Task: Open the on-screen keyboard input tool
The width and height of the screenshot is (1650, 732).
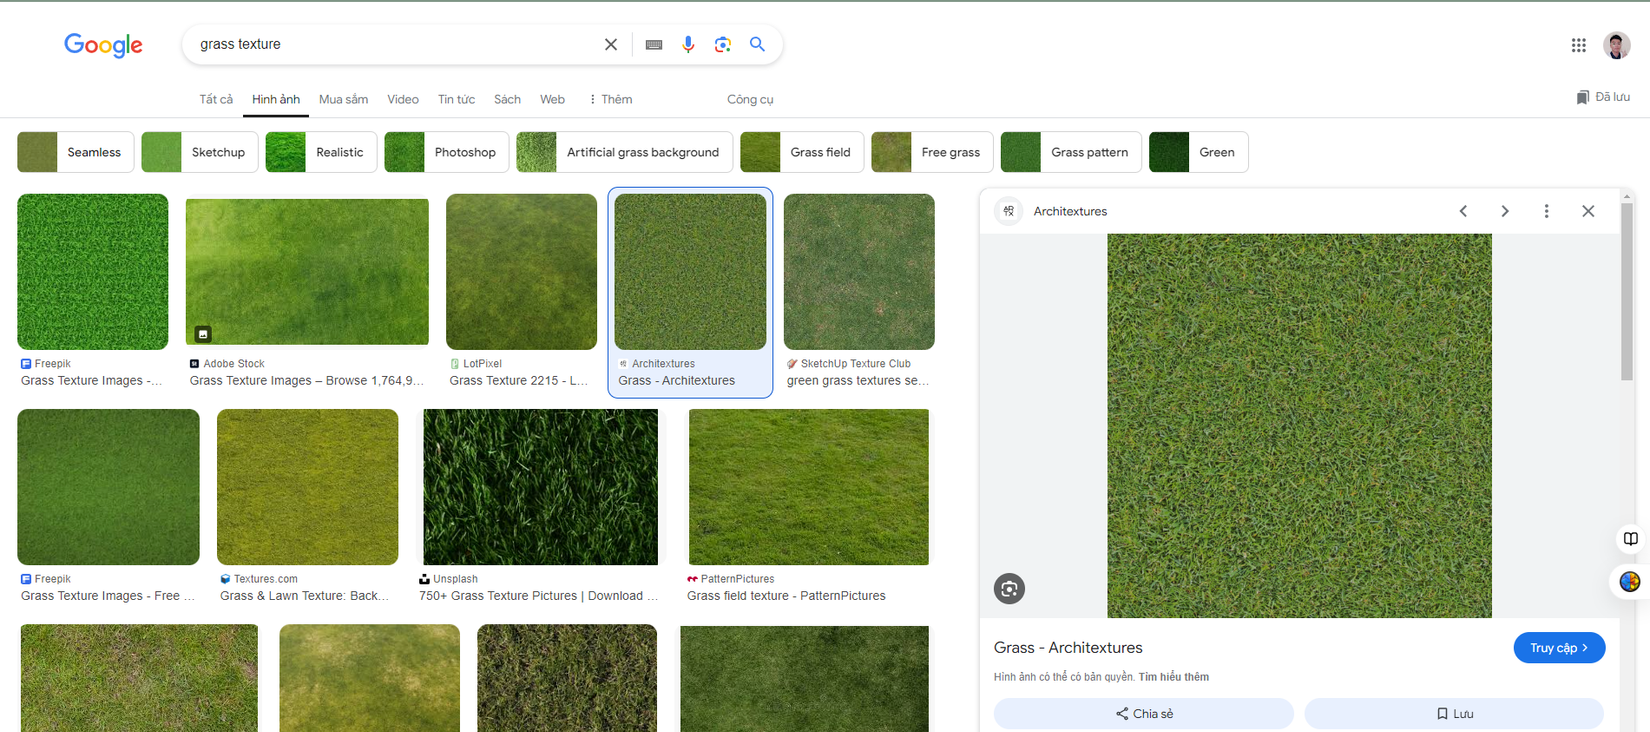Action: (654, 44)
